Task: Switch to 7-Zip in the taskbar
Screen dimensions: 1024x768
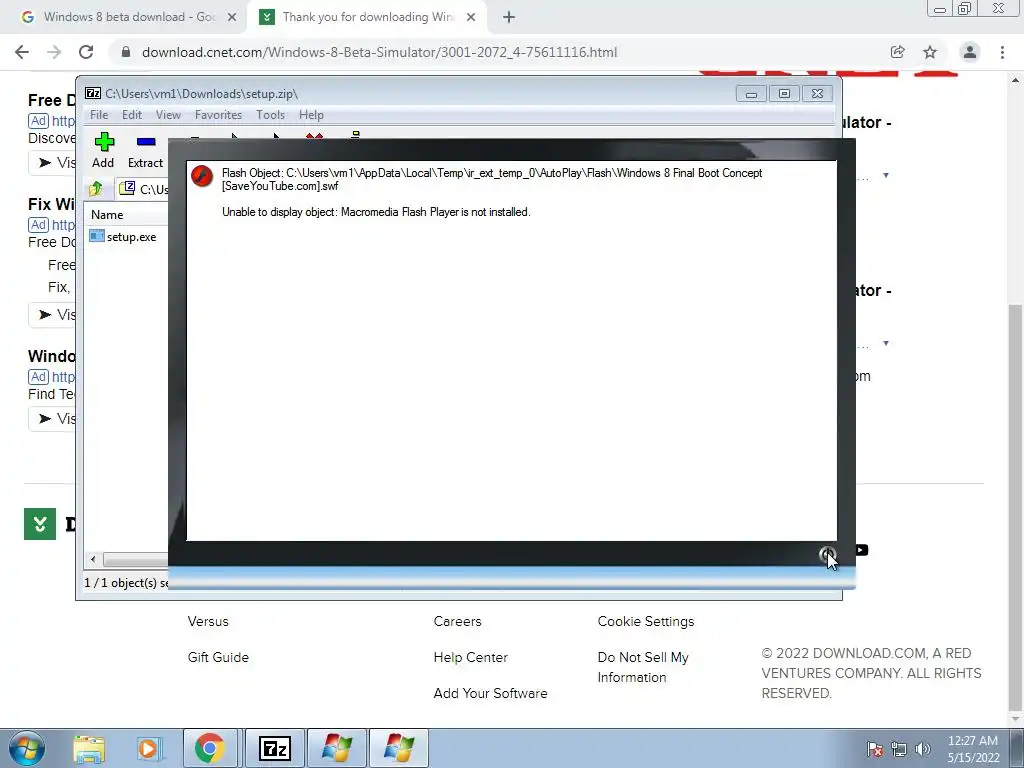Action: coord(274,748)
